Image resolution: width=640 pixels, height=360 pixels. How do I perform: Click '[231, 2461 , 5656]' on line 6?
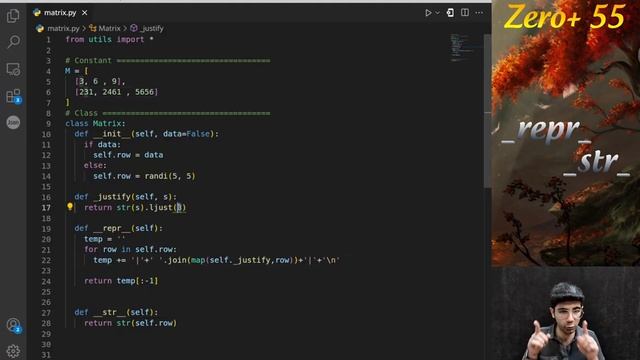(116, 92)
